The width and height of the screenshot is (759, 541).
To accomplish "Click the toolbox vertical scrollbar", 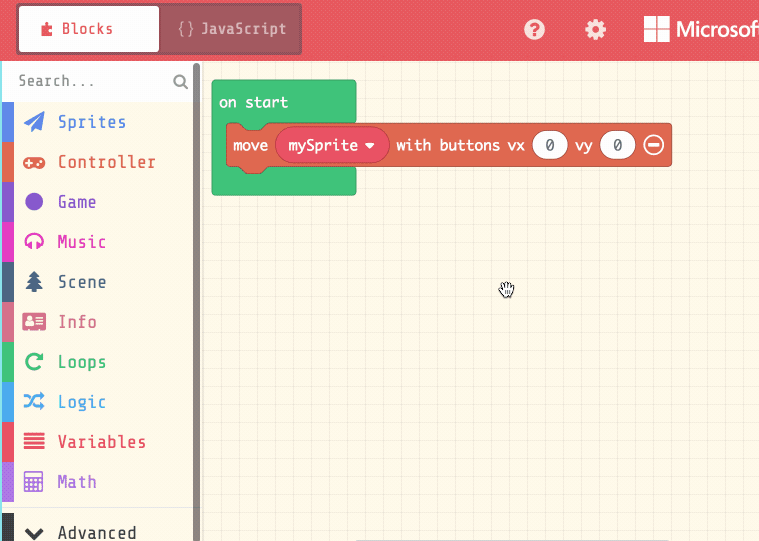I will pyautogui.click(x=196, y=300).
